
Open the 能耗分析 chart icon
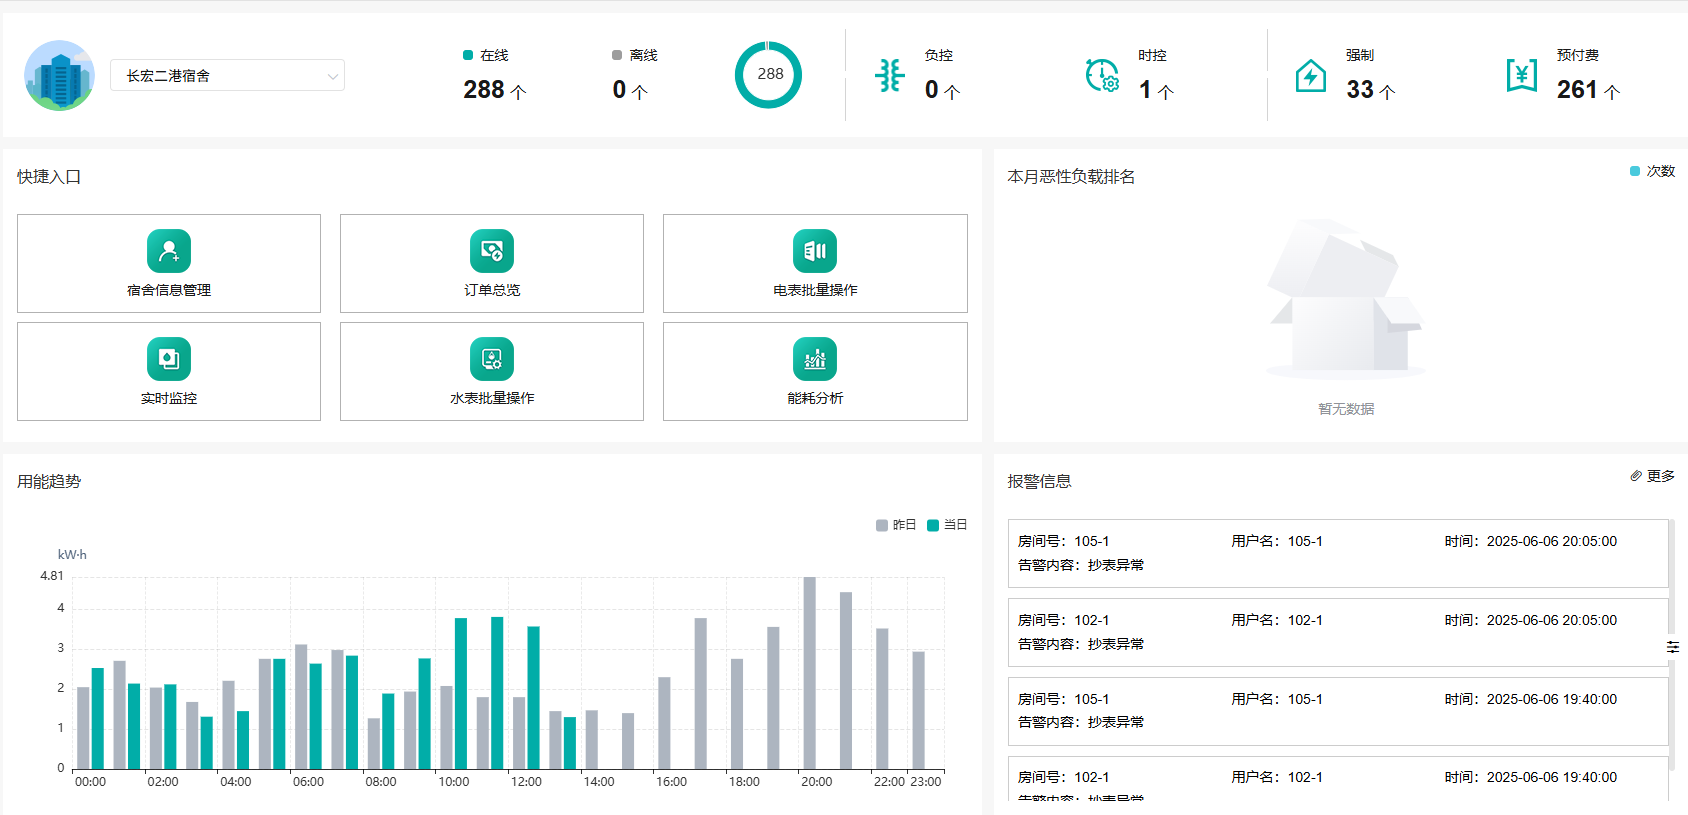[815, 359]
